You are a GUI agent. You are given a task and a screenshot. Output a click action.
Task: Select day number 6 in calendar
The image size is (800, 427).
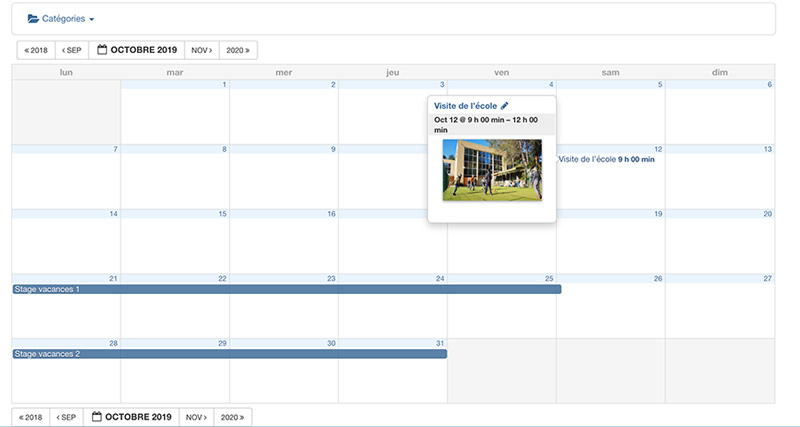click(x=769, y=84)
